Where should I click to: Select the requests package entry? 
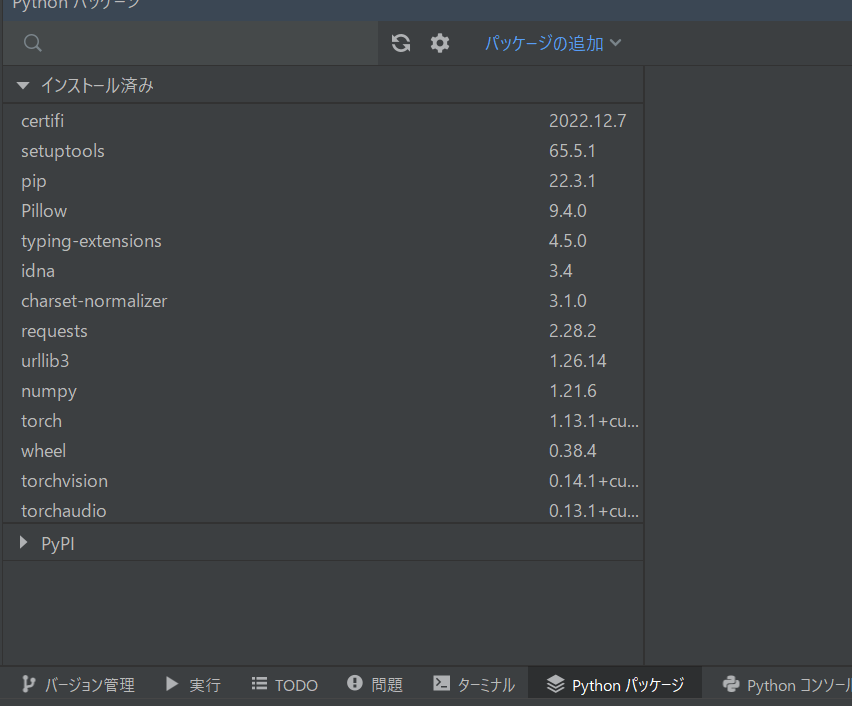point(54,330)
